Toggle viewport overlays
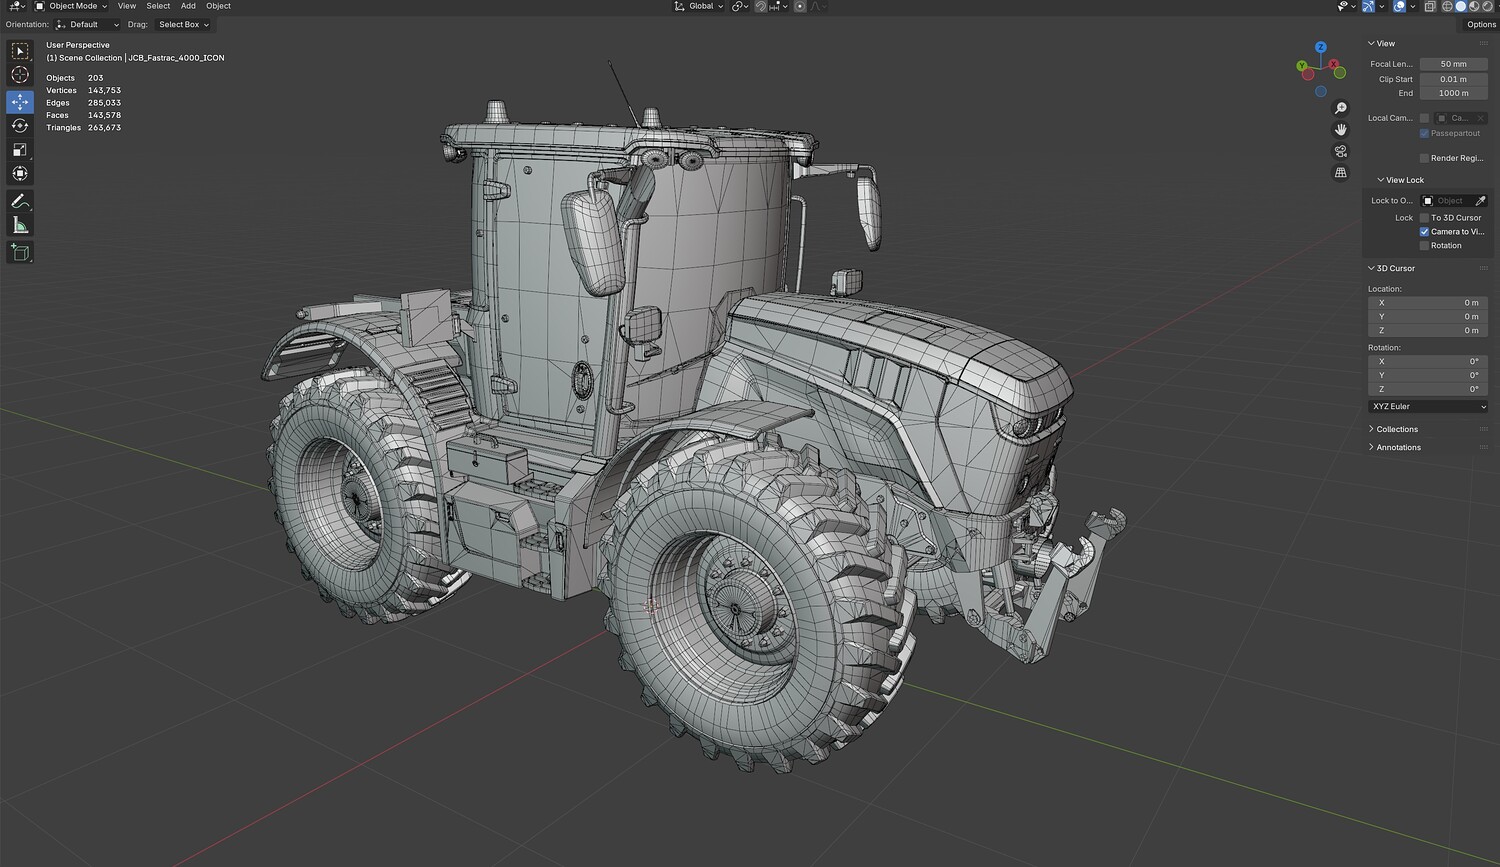This screenshot has width=1500, height=867. (1399, 6)
